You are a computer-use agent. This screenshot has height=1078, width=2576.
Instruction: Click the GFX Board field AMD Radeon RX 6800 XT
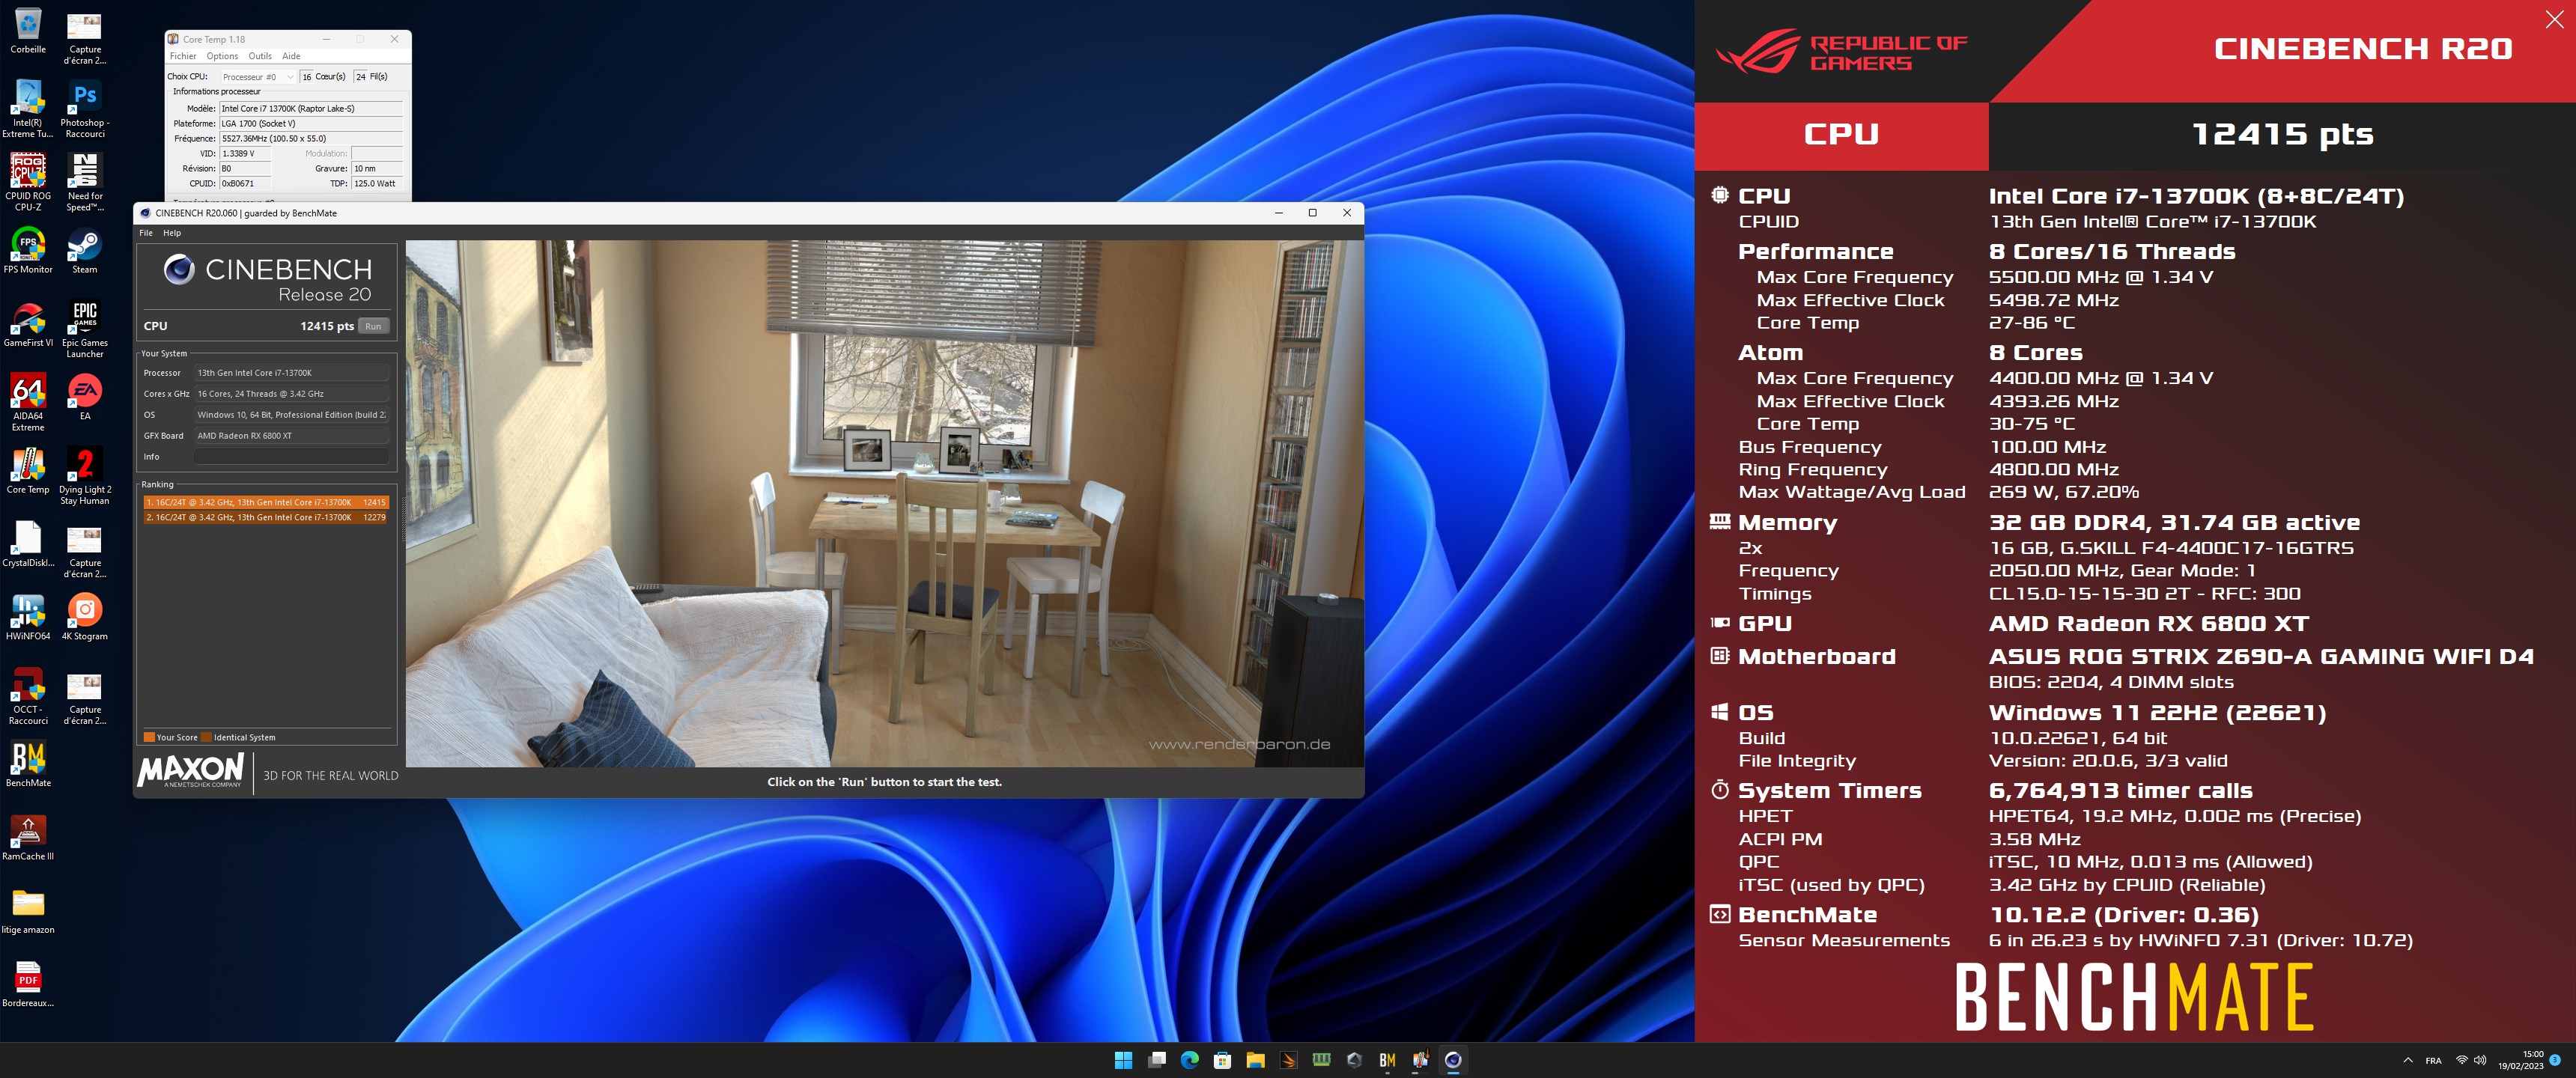pyautogui.click(x=291, y=436)
